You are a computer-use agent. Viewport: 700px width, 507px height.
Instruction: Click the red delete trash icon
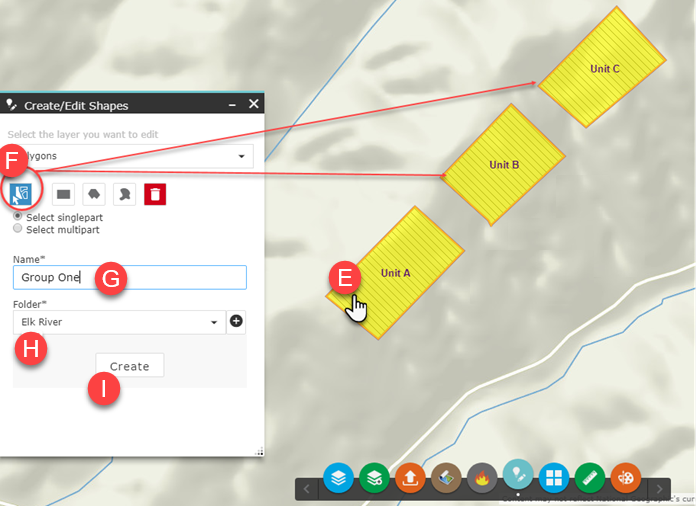click(x=155, y=193)
